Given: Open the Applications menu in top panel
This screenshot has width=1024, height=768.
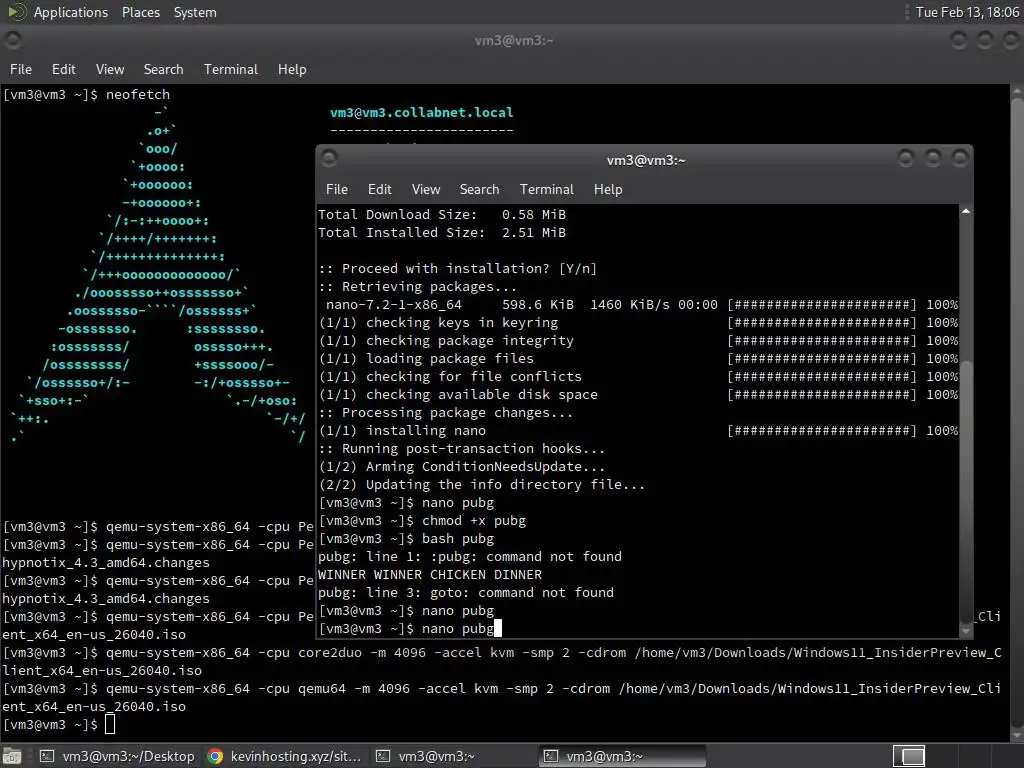Looking at the screenshot, I should 71,12.
